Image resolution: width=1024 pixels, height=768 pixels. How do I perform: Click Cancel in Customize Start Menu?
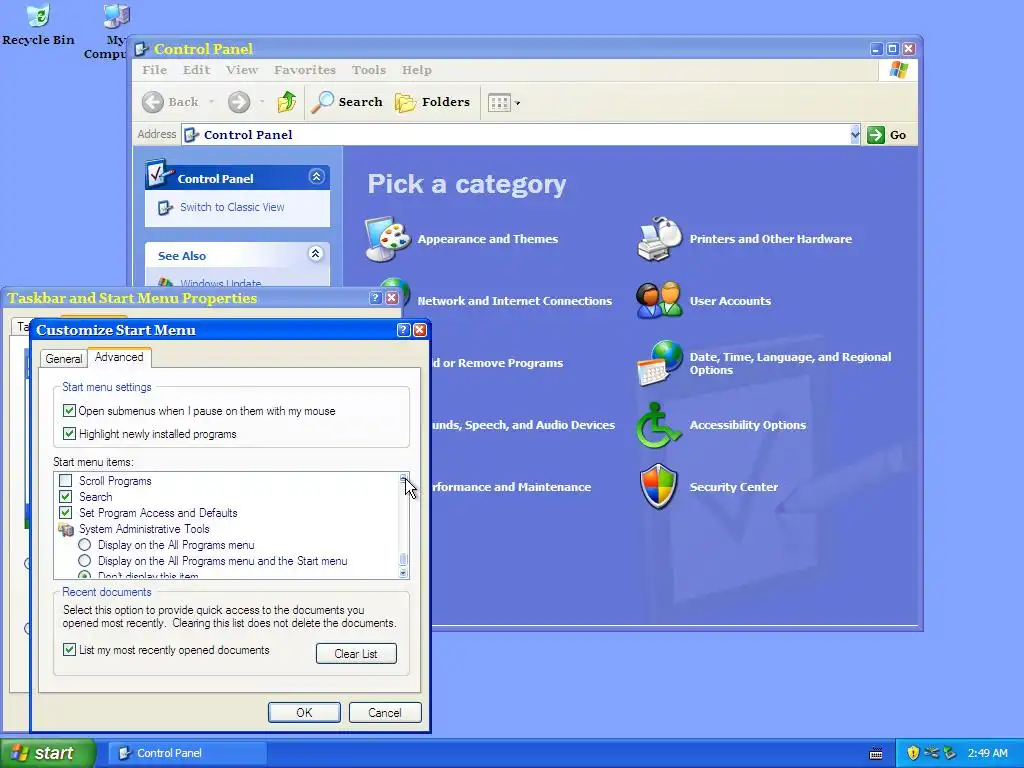click(x=385, y=712)
